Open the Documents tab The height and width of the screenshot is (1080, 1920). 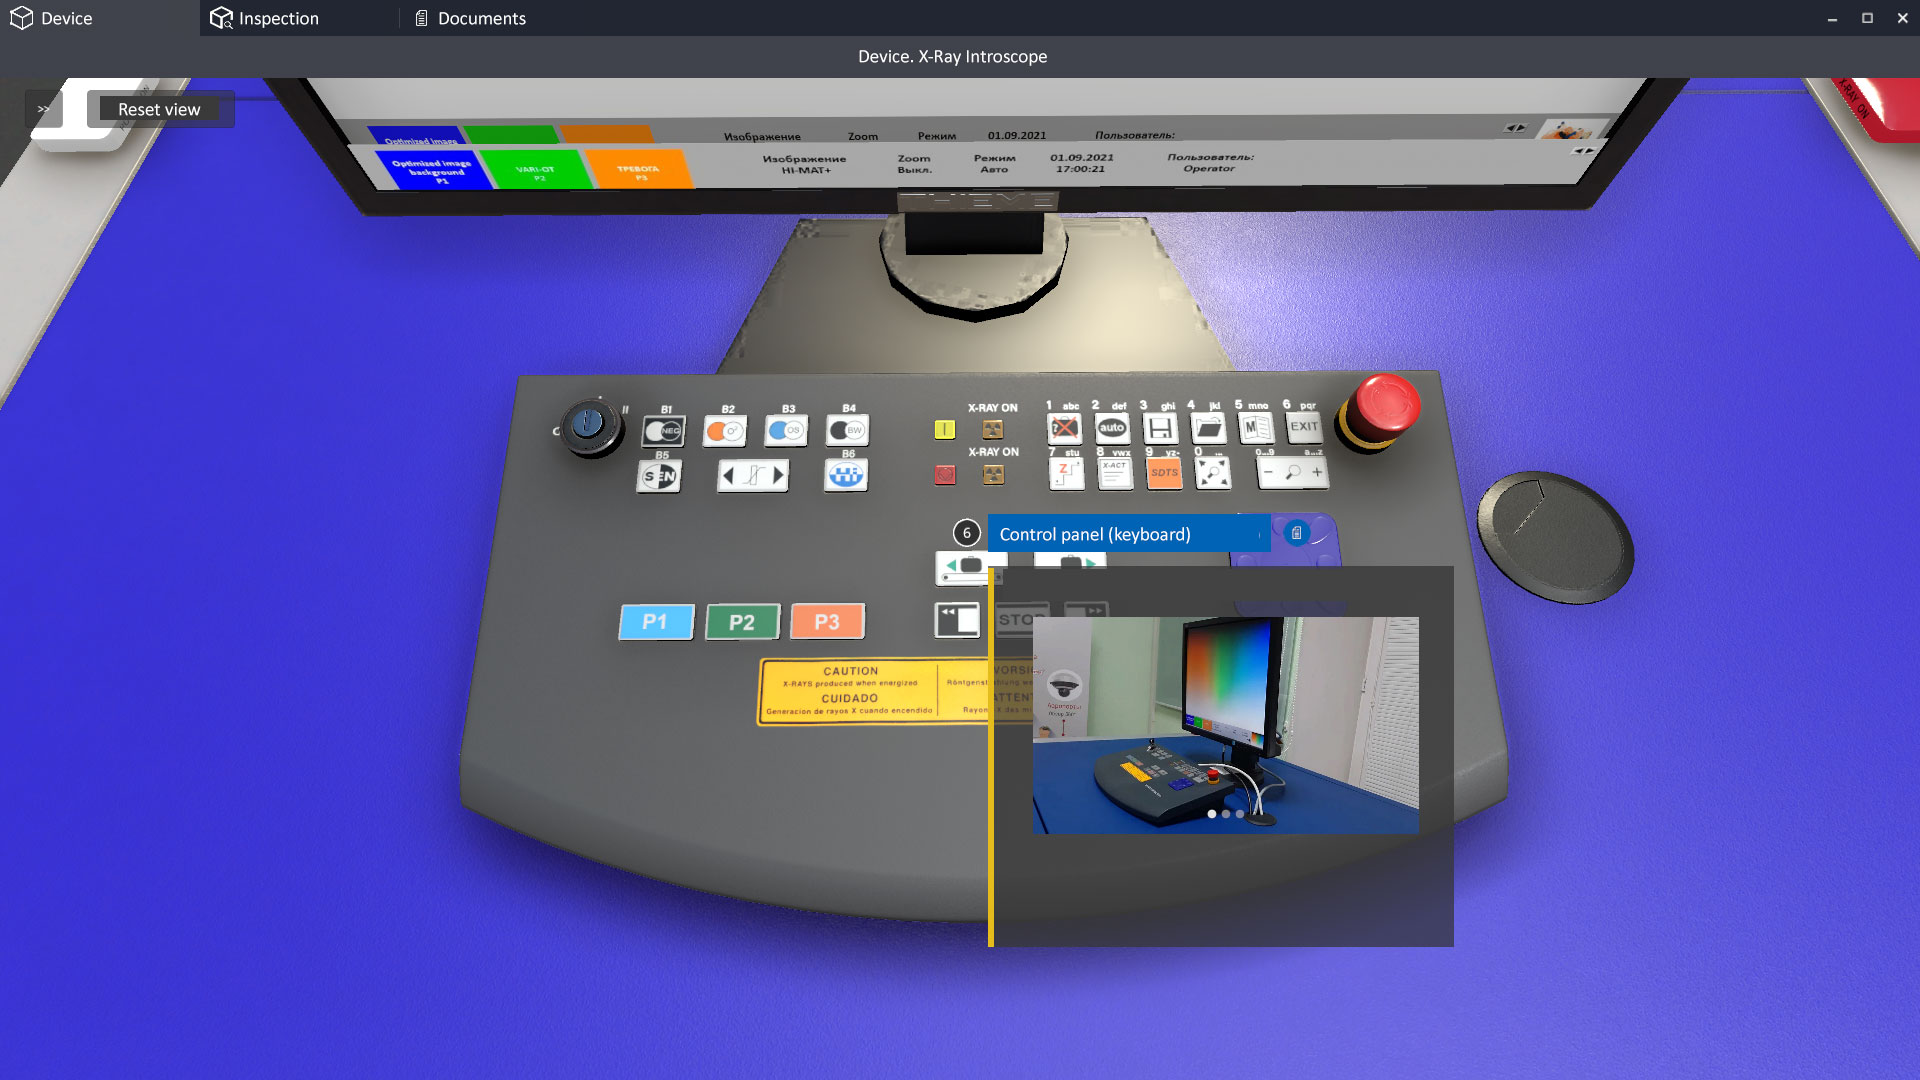pos(471,18)
